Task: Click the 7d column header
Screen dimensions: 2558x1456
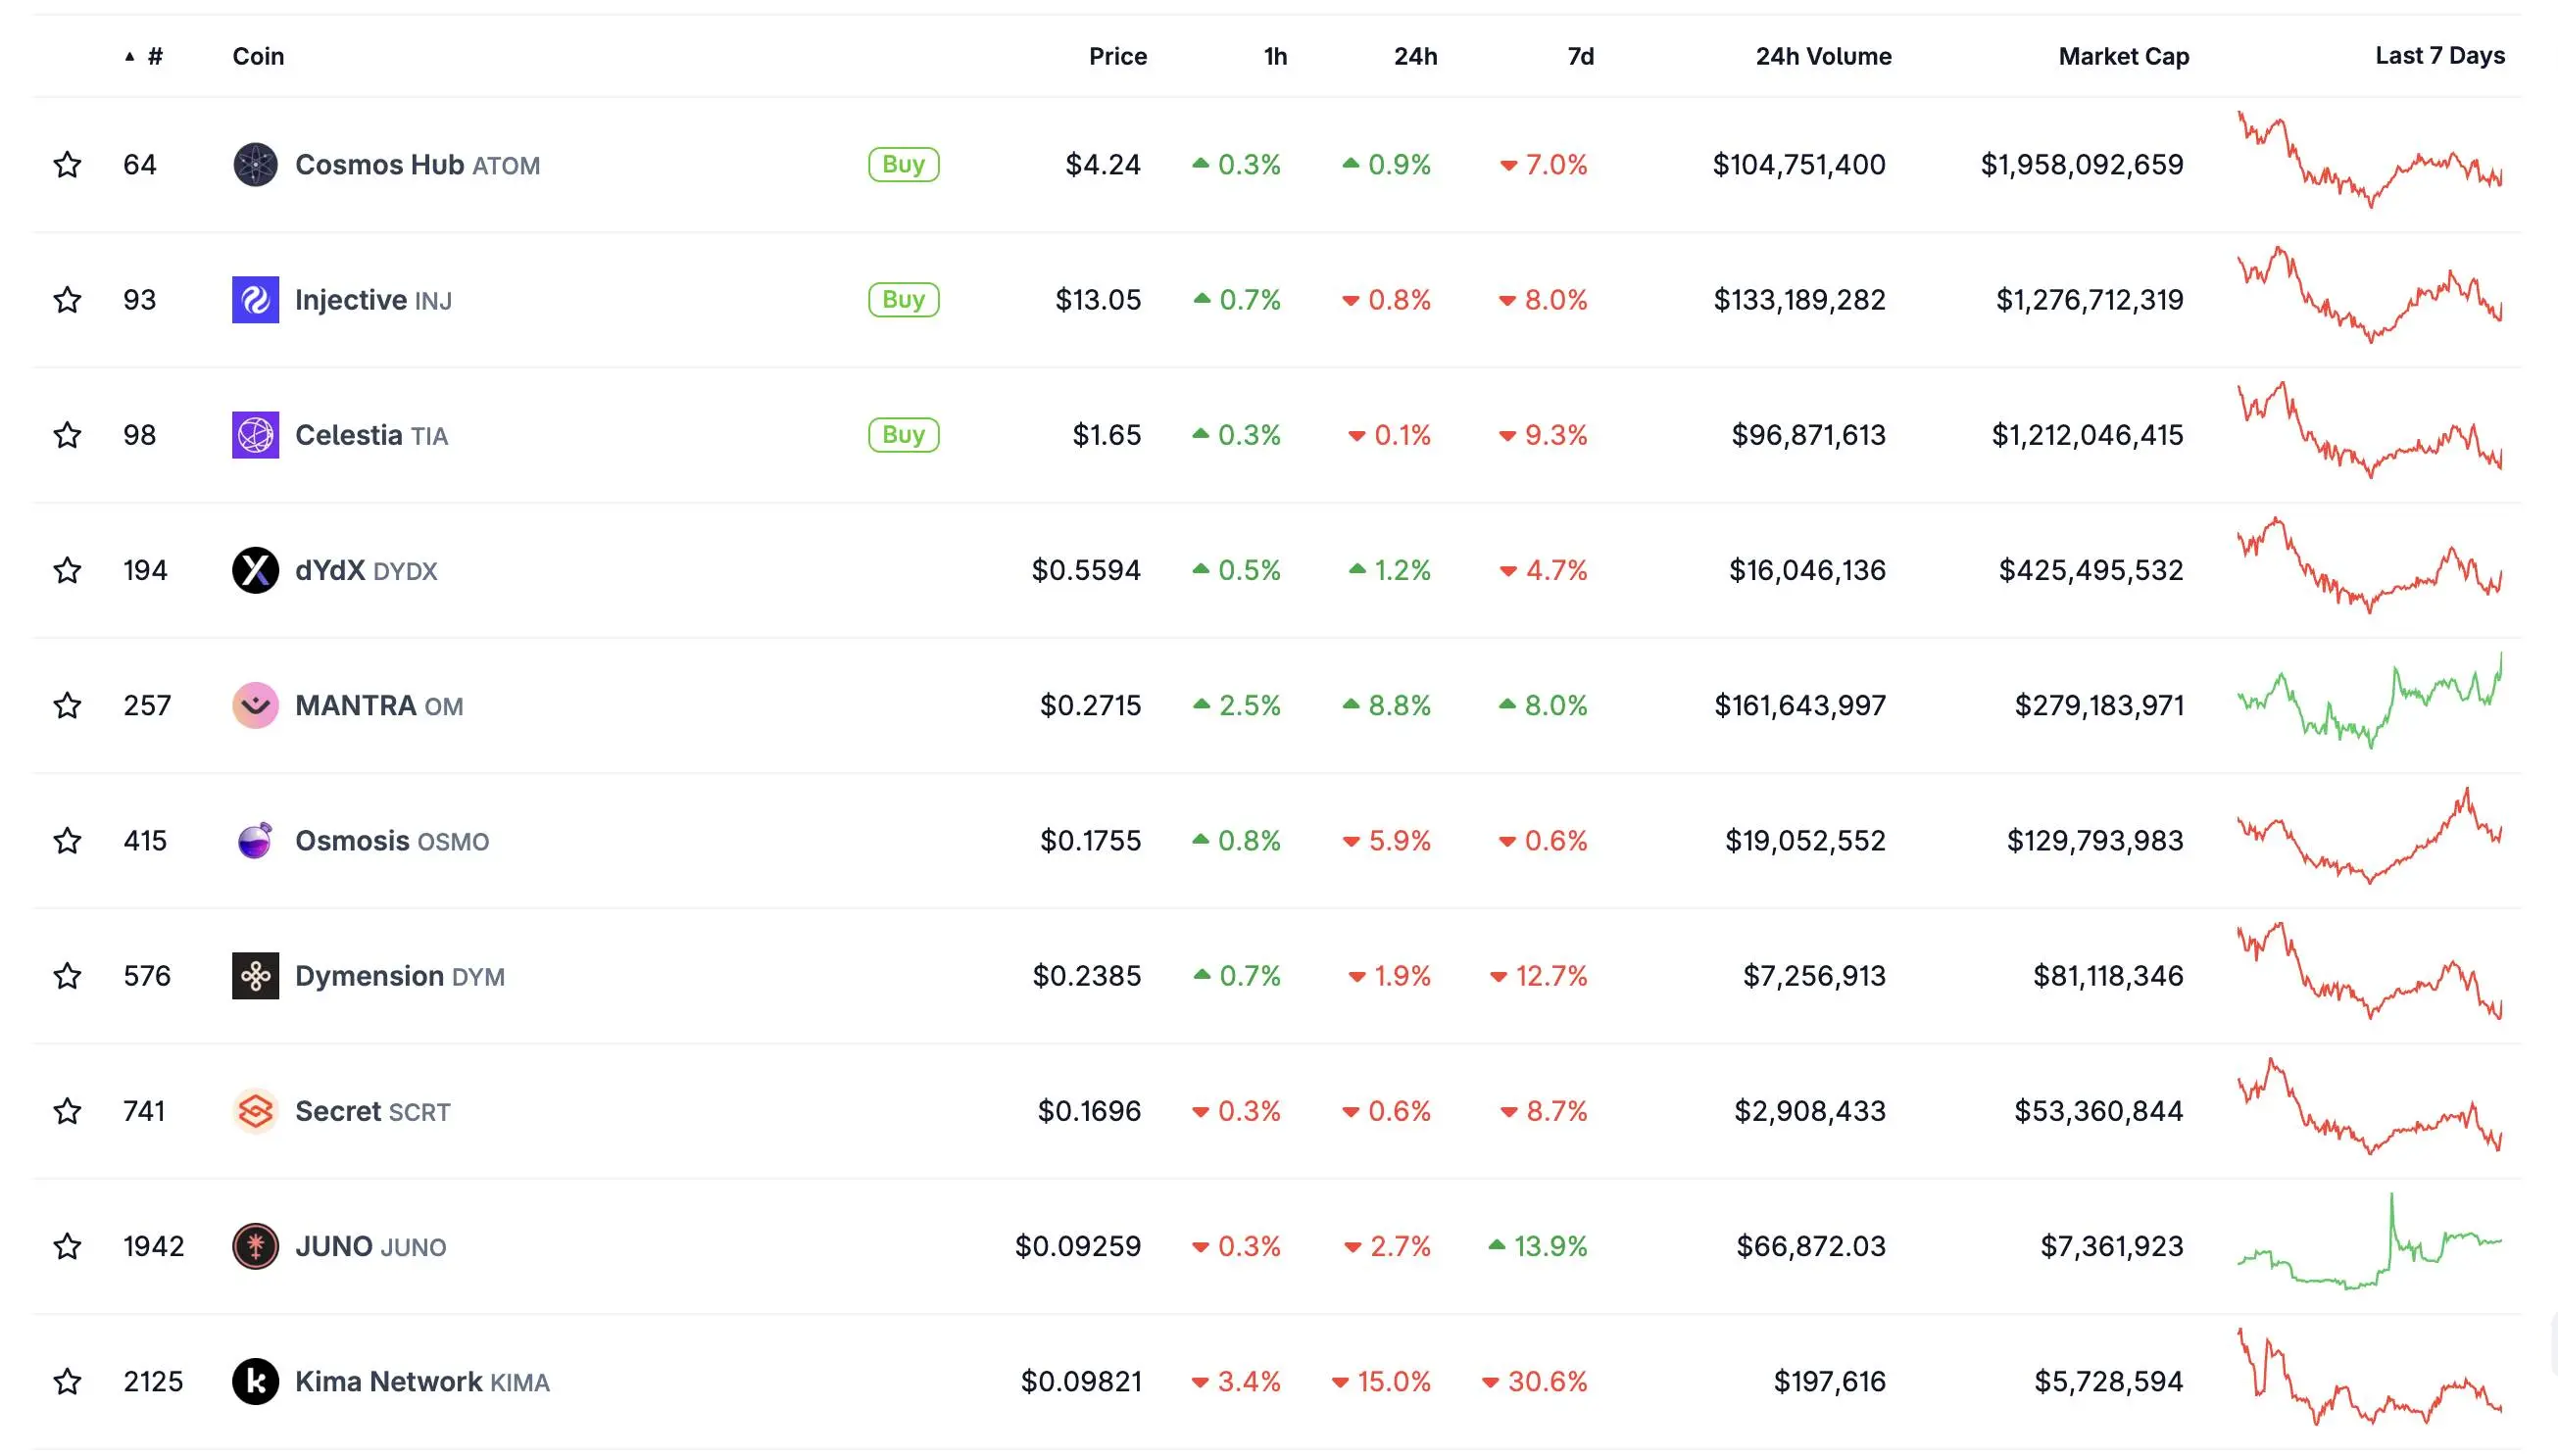Action: pyautogui.click(x=1580, y=56)
